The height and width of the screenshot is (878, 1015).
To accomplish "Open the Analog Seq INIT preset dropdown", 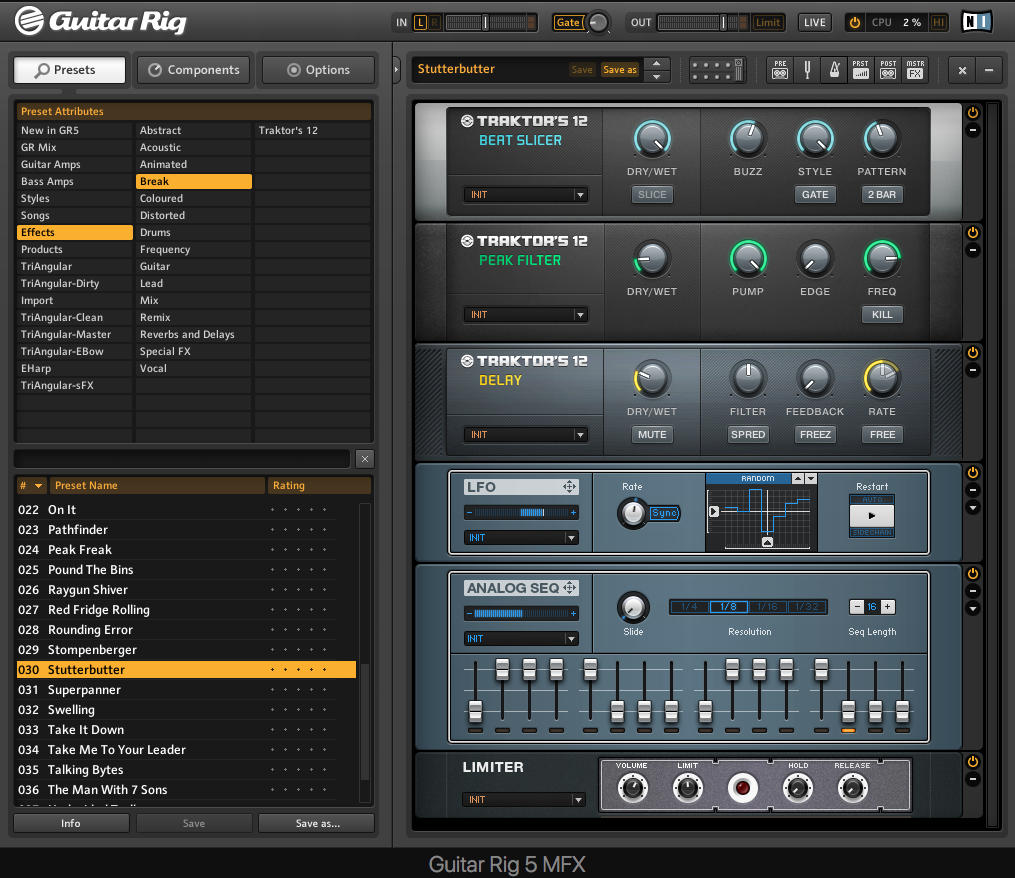I will (x=521, y=638).
